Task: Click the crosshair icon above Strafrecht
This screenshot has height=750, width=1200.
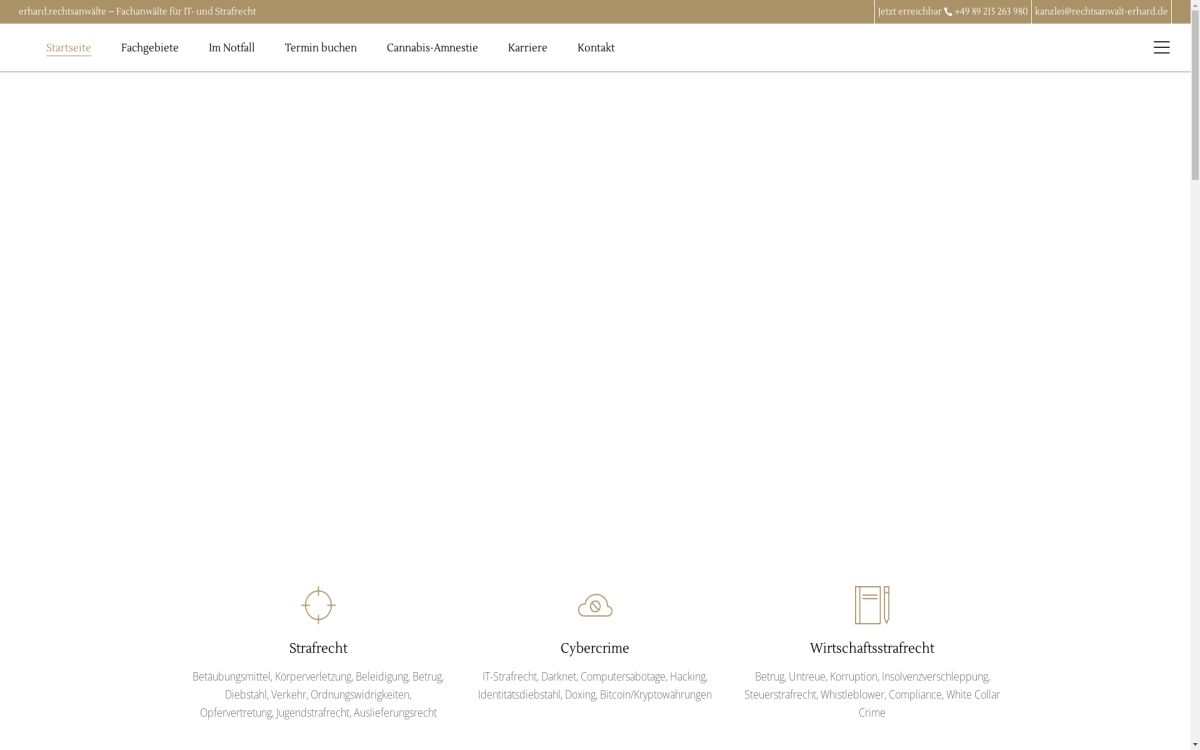Action: point(318,605)
